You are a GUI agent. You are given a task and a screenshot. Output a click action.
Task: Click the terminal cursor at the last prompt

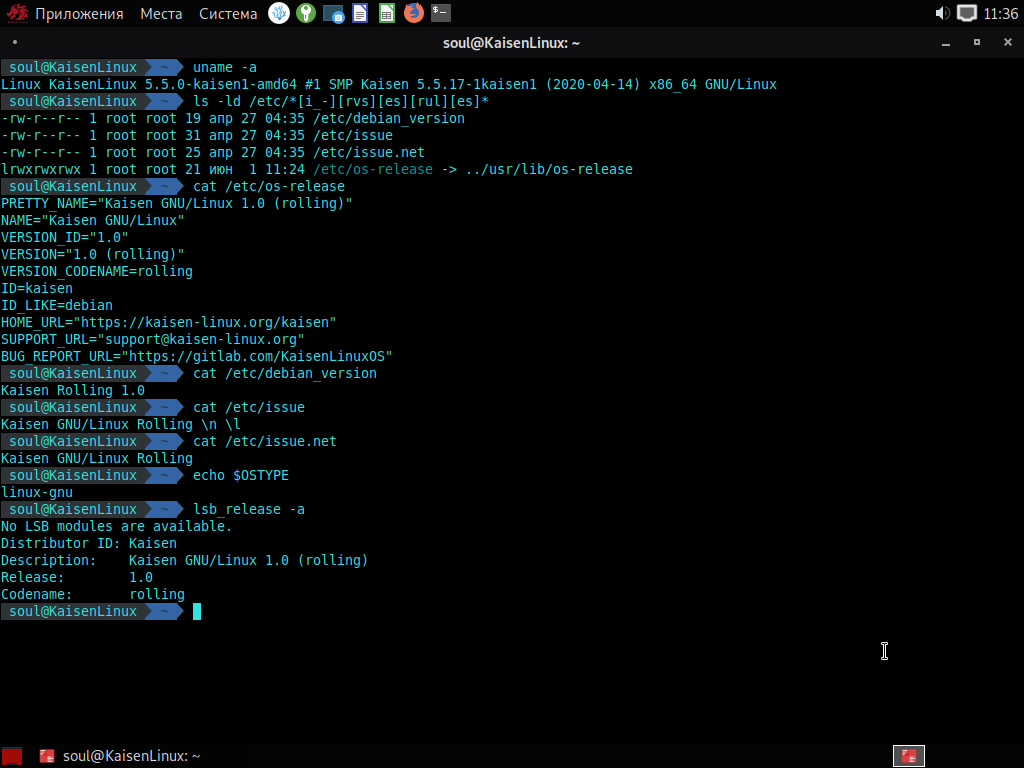point(197,611)
